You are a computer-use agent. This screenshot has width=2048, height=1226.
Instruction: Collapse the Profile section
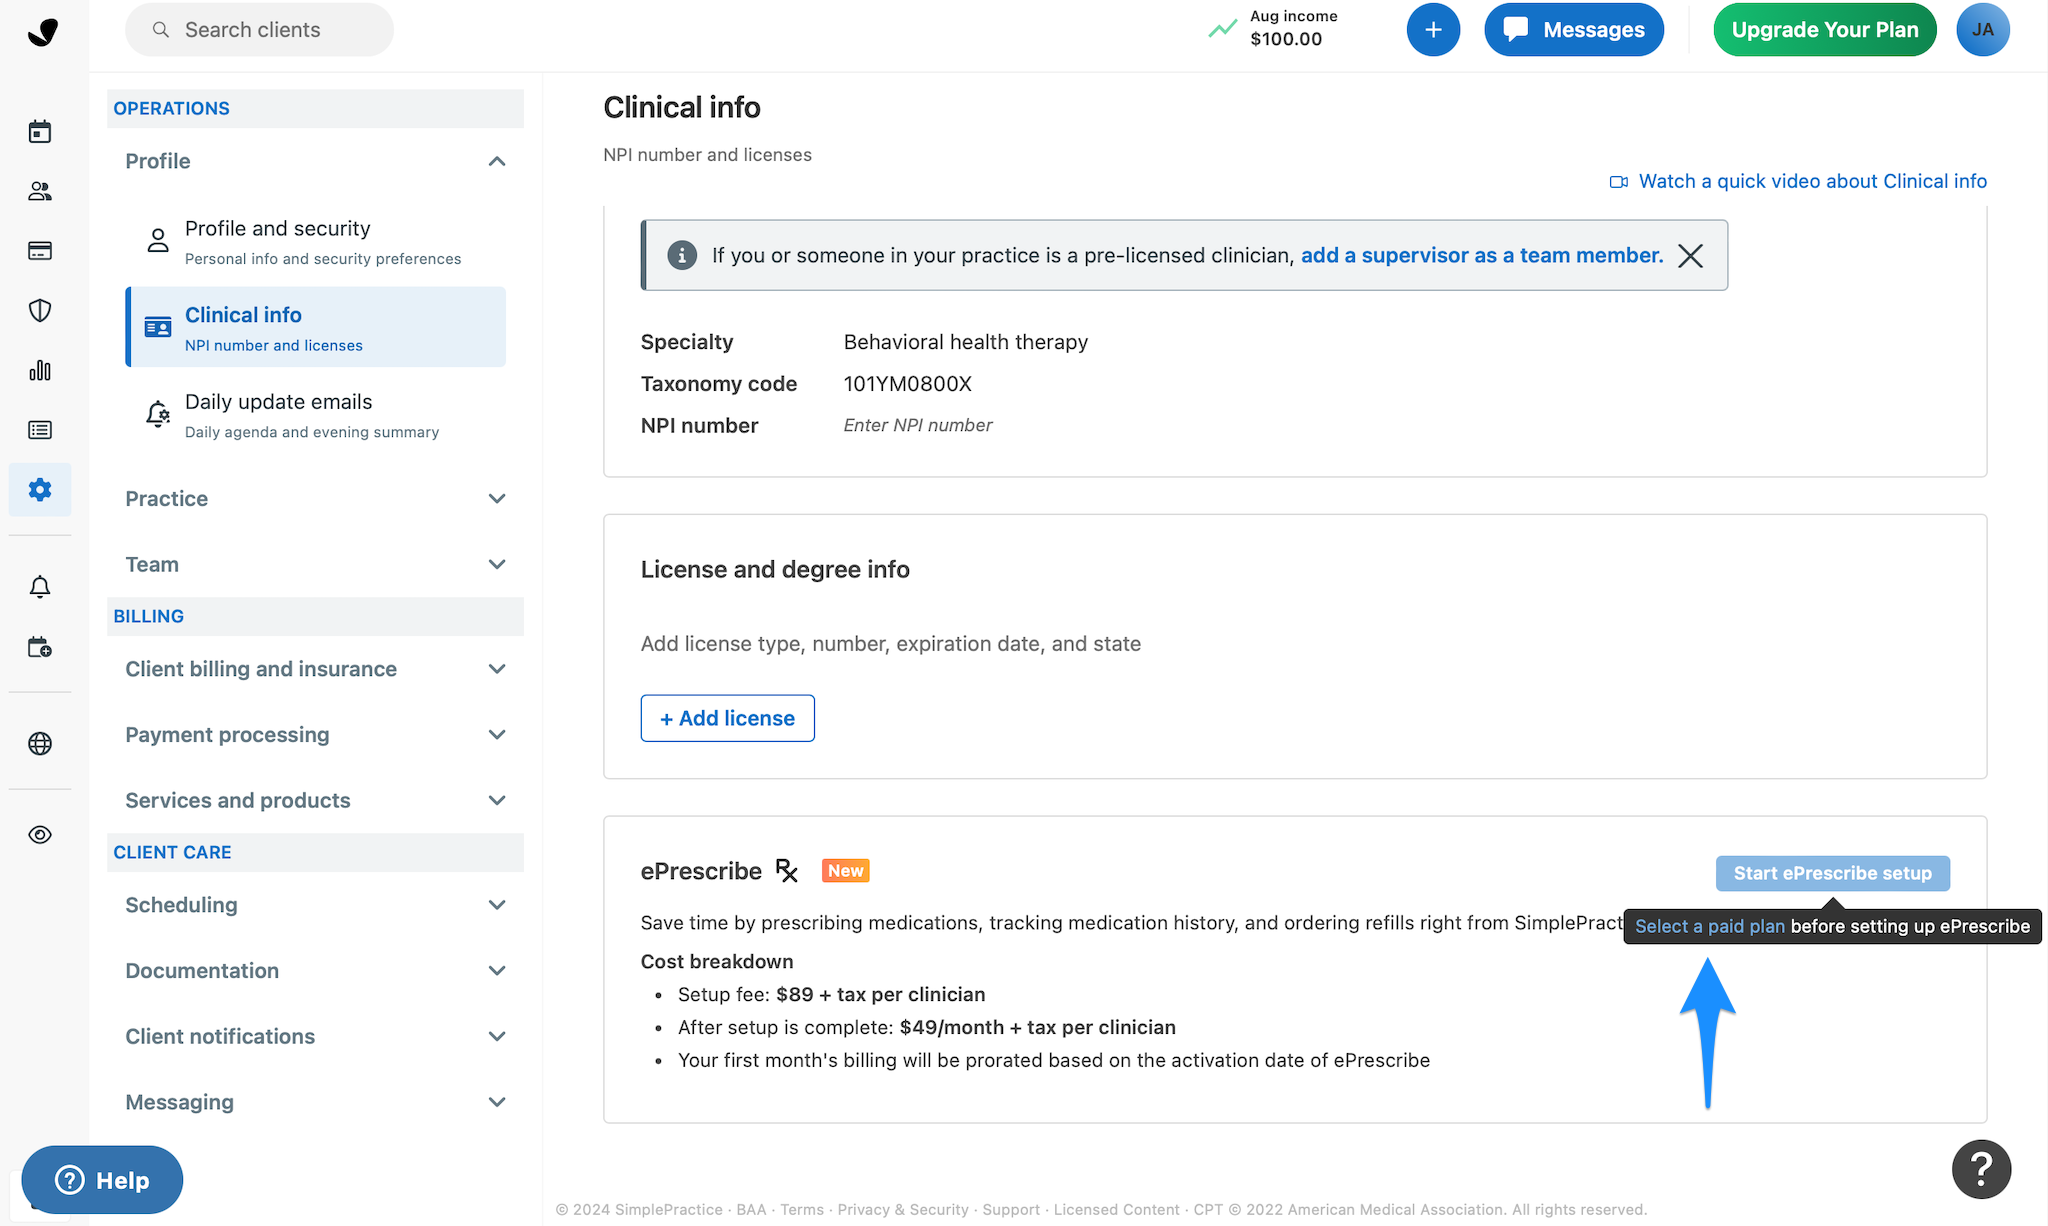(497, 161)
